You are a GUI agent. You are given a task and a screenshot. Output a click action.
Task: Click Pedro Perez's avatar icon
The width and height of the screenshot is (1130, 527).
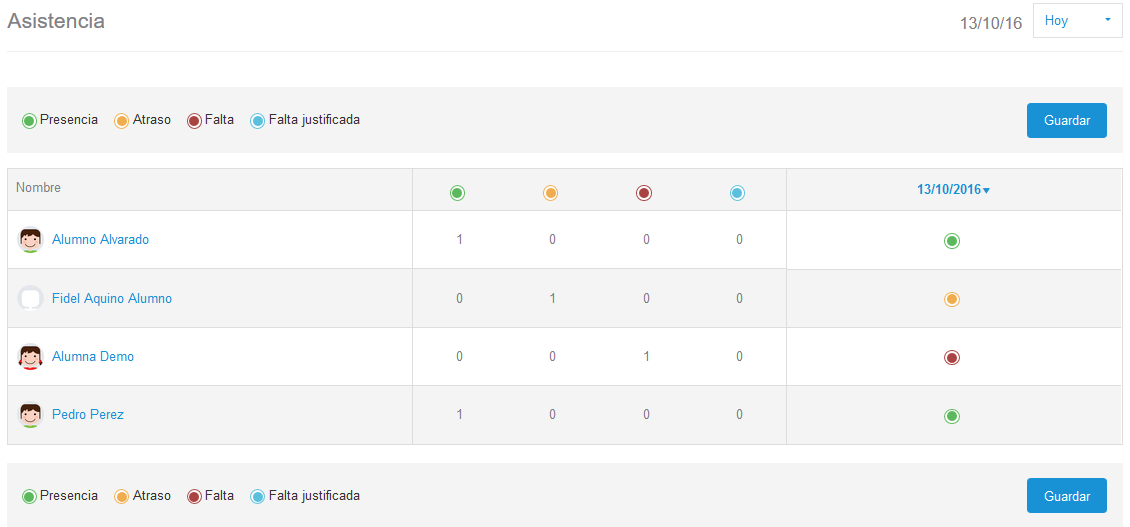(31, 415)
